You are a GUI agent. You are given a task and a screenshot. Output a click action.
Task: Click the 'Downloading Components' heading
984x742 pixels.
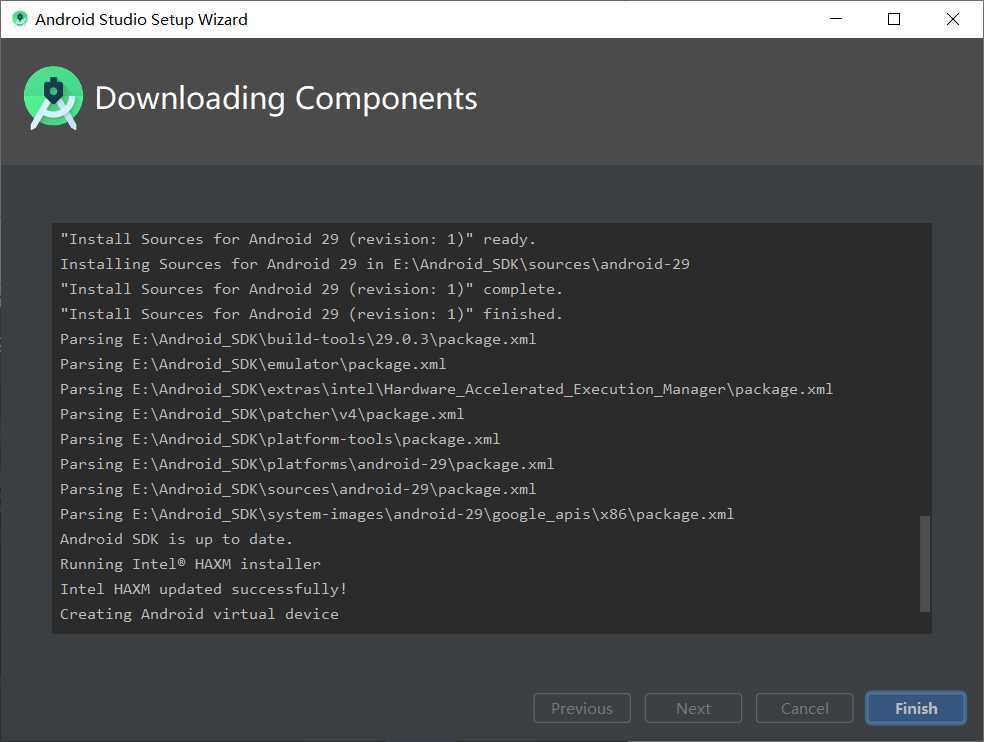(286, 99)
